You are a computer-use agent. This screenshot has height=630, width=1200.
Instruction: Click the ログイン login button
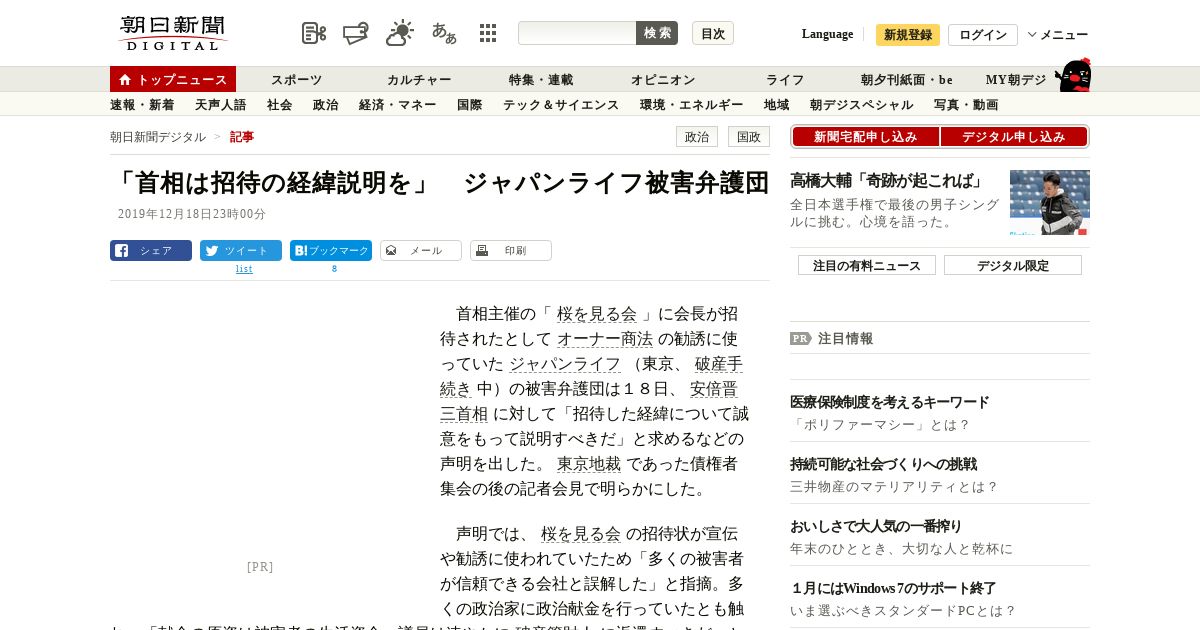click(x=983, y=35)
